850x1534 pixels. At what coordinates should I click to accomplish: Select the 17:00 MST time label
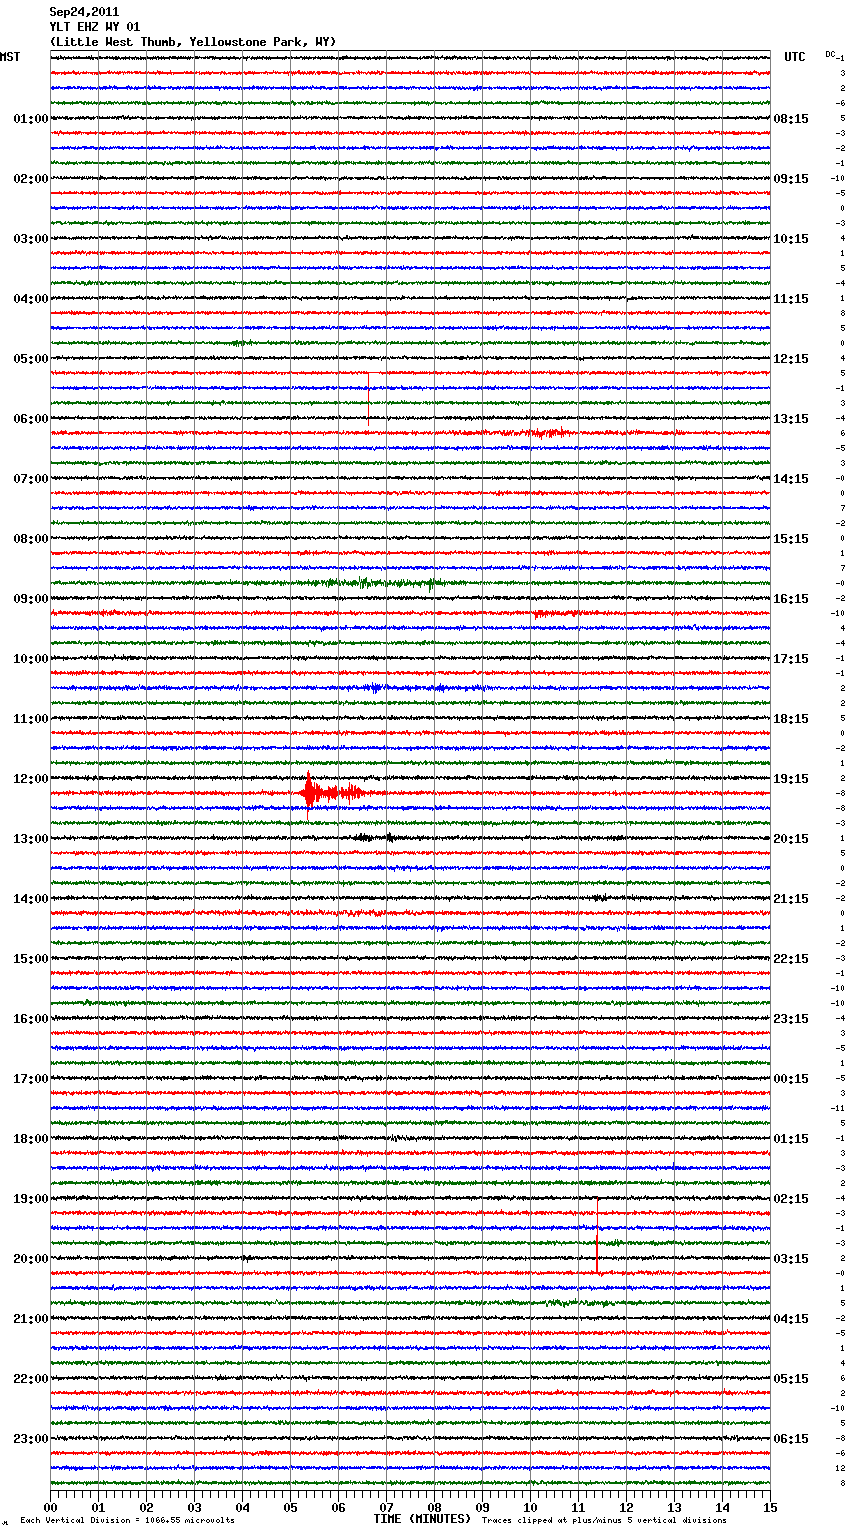click(31, 1079)
